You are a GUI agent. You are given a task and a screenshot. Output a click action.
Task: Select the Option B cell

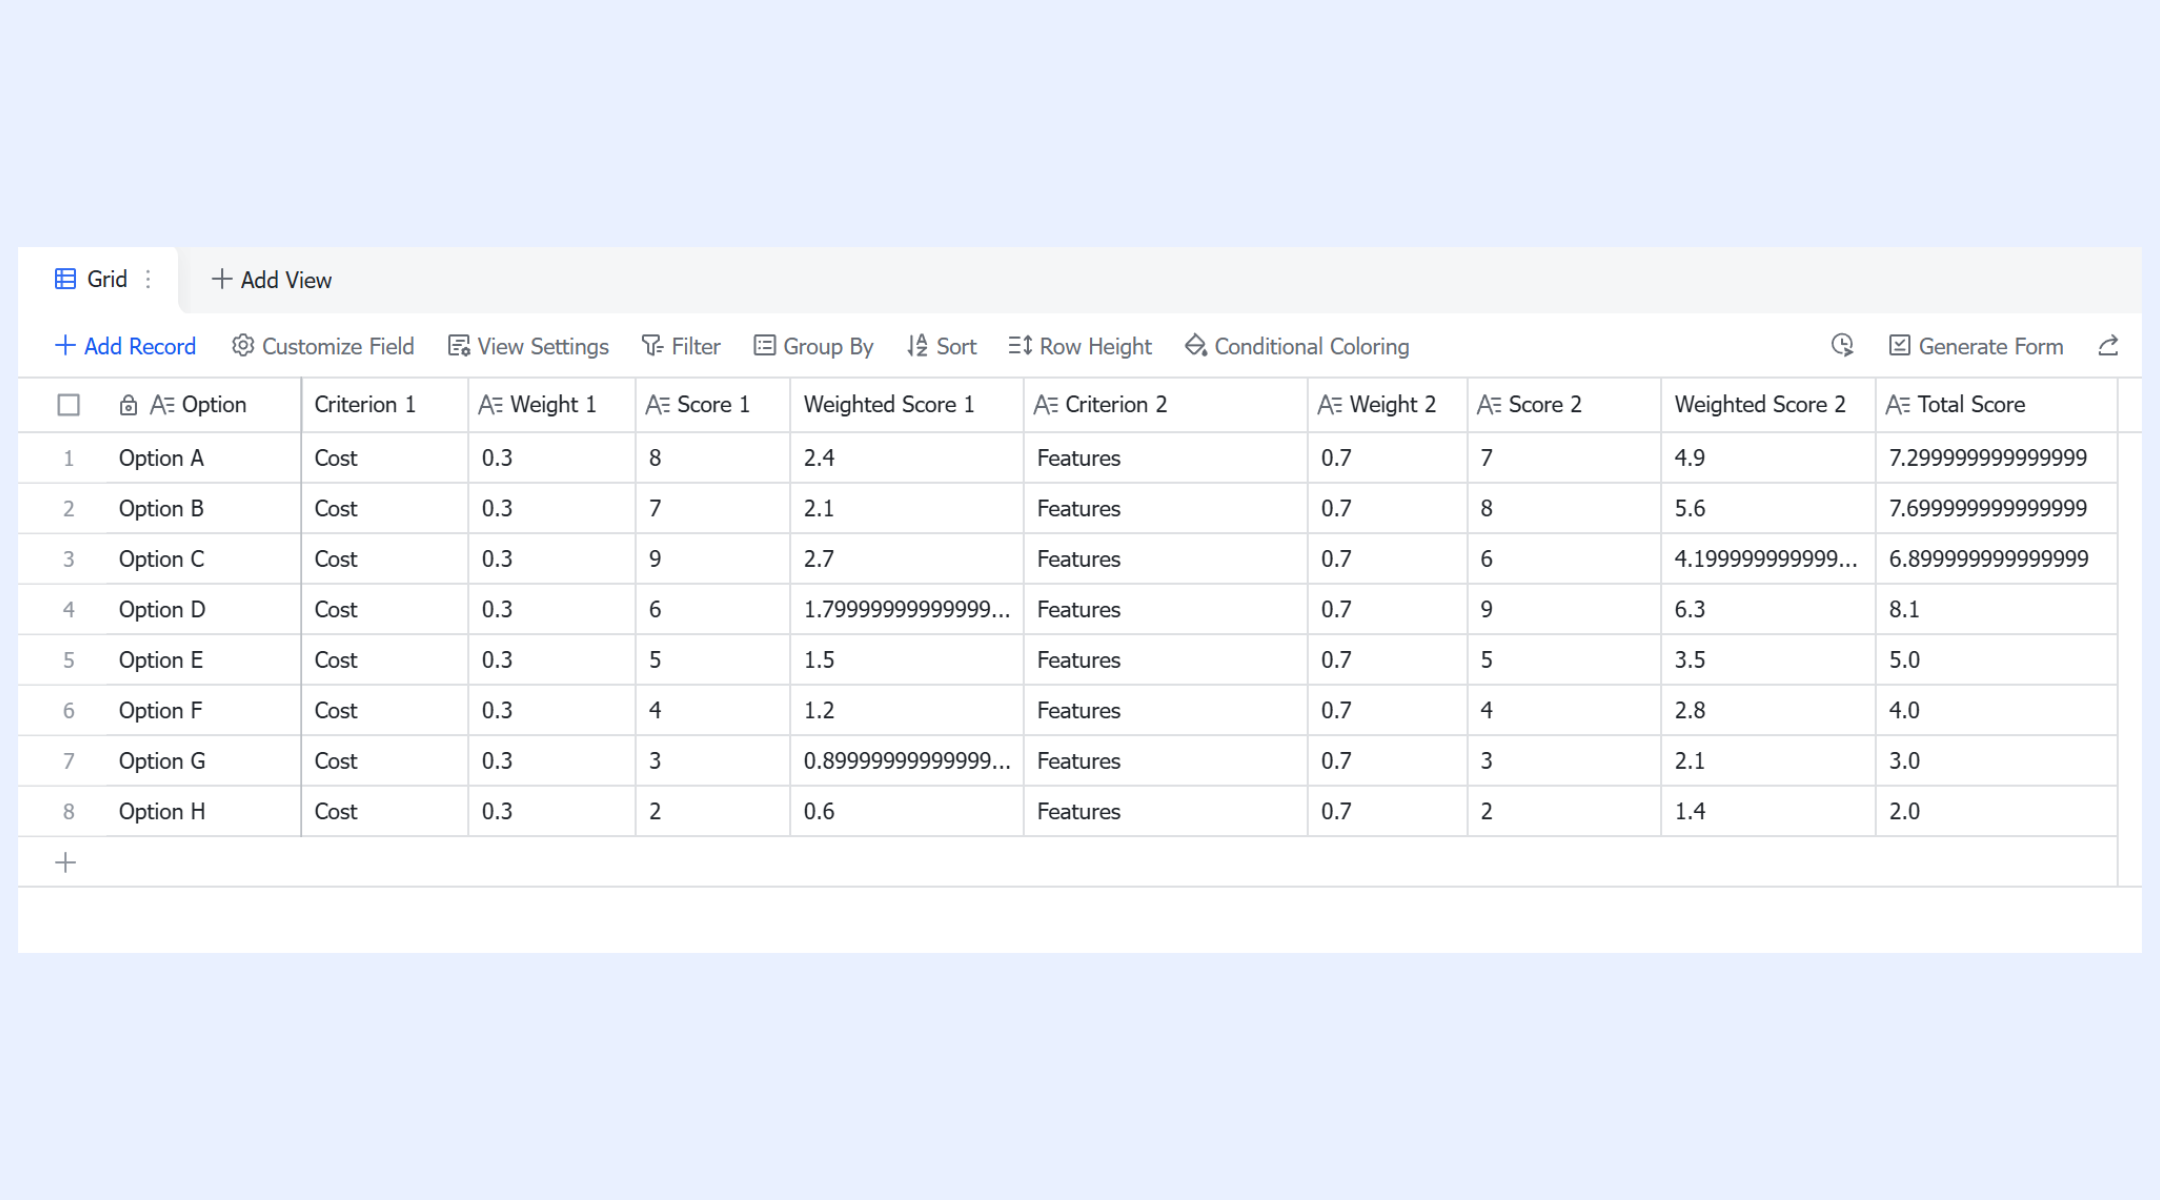click(x=204, y=508)
